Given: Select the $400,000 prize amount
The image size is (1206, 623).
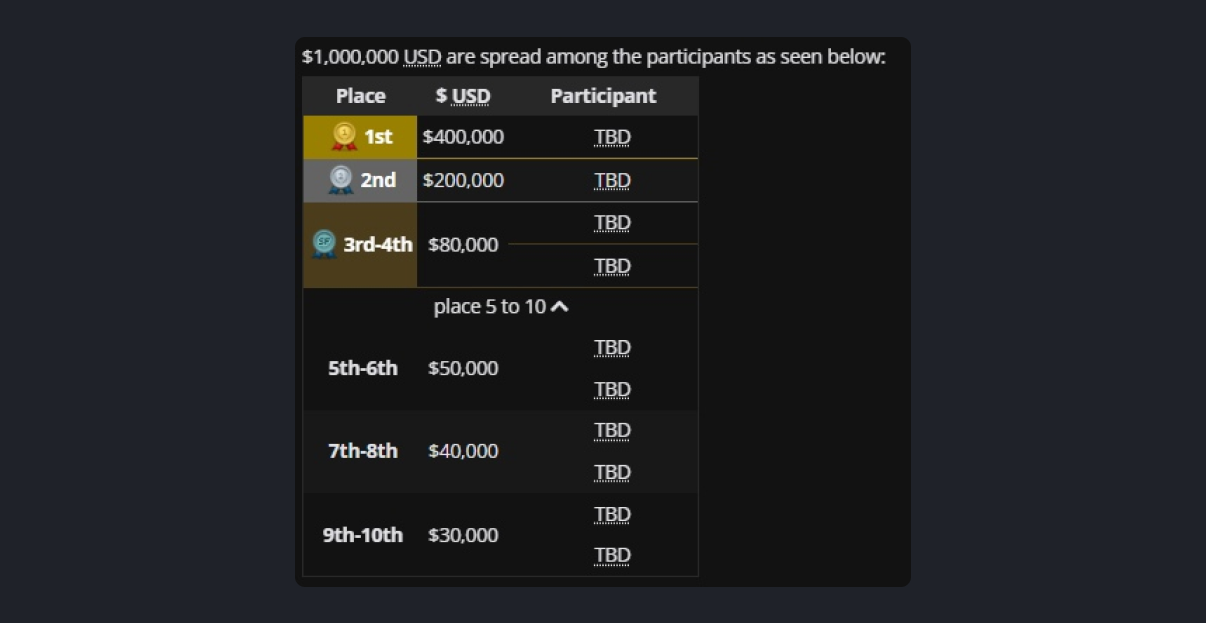Looking at the screenshot, I should (x=463, y=137).
